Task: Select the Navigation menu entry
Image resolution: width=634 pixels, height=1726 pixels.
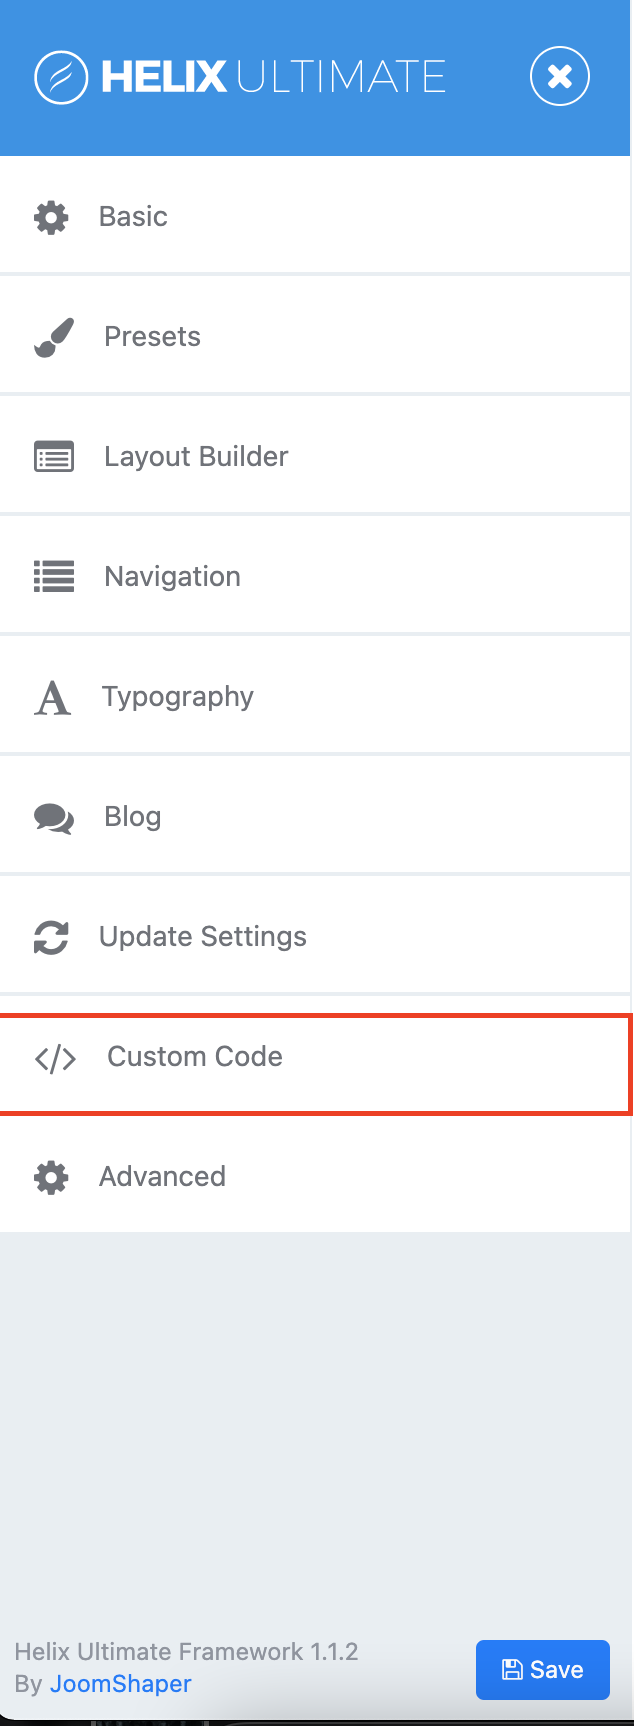Action: (x=172, y=577)
